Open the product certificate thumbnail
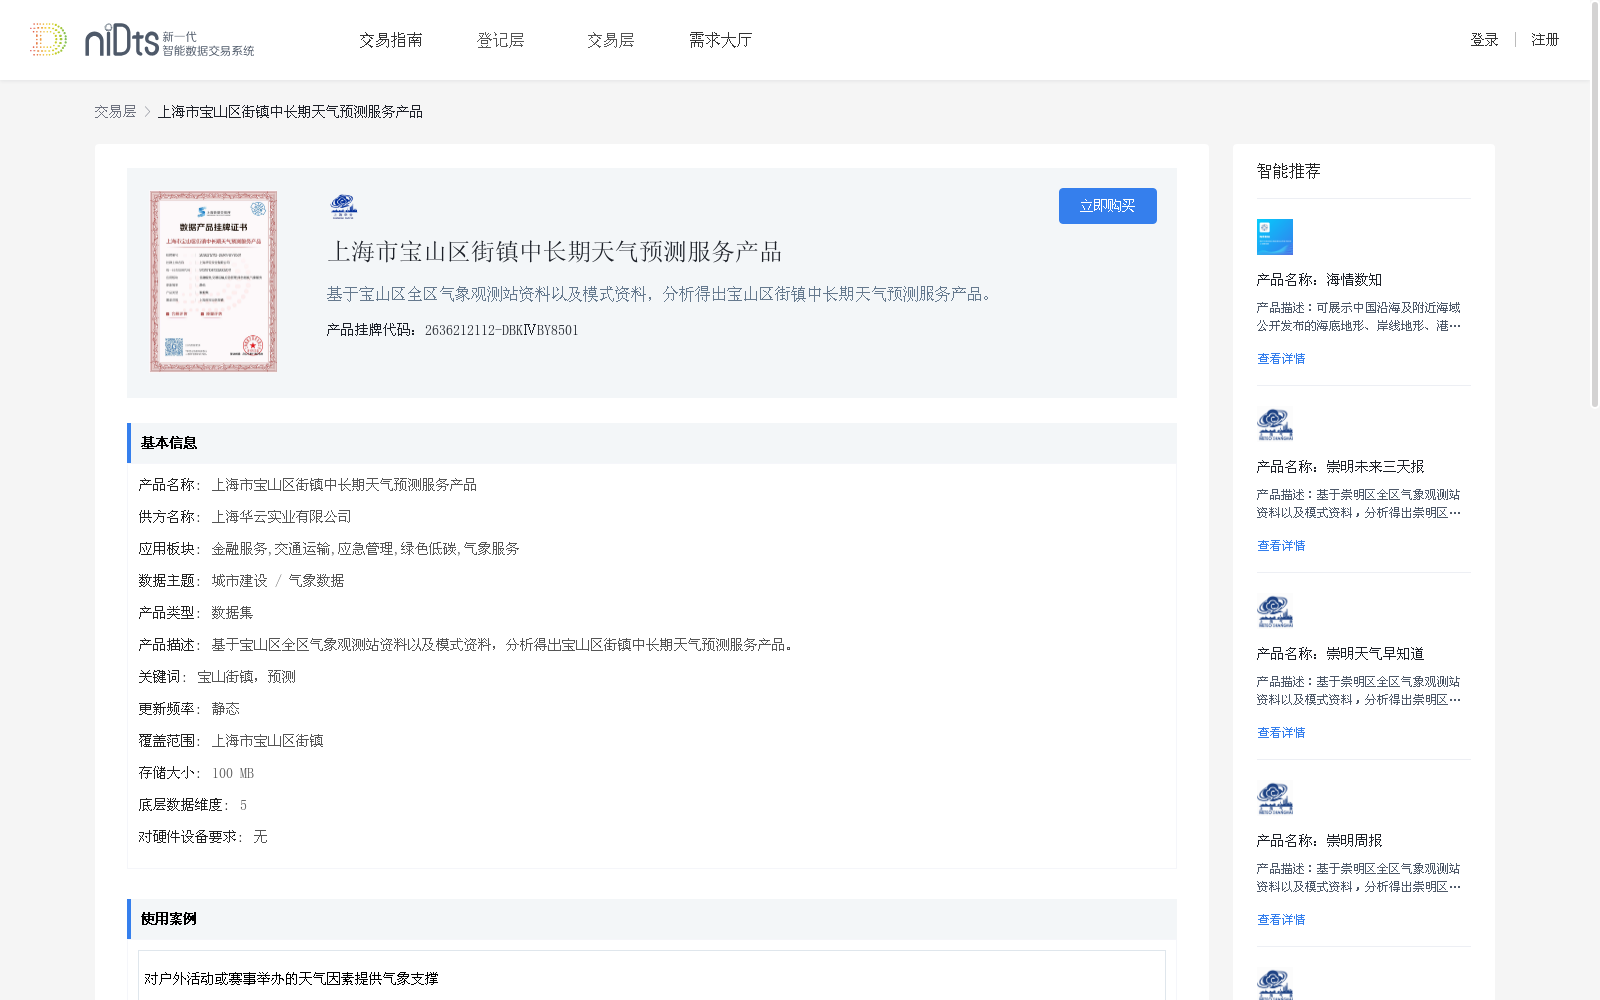This screenshot has width=1600, height=1000. (x=214, y=282)
